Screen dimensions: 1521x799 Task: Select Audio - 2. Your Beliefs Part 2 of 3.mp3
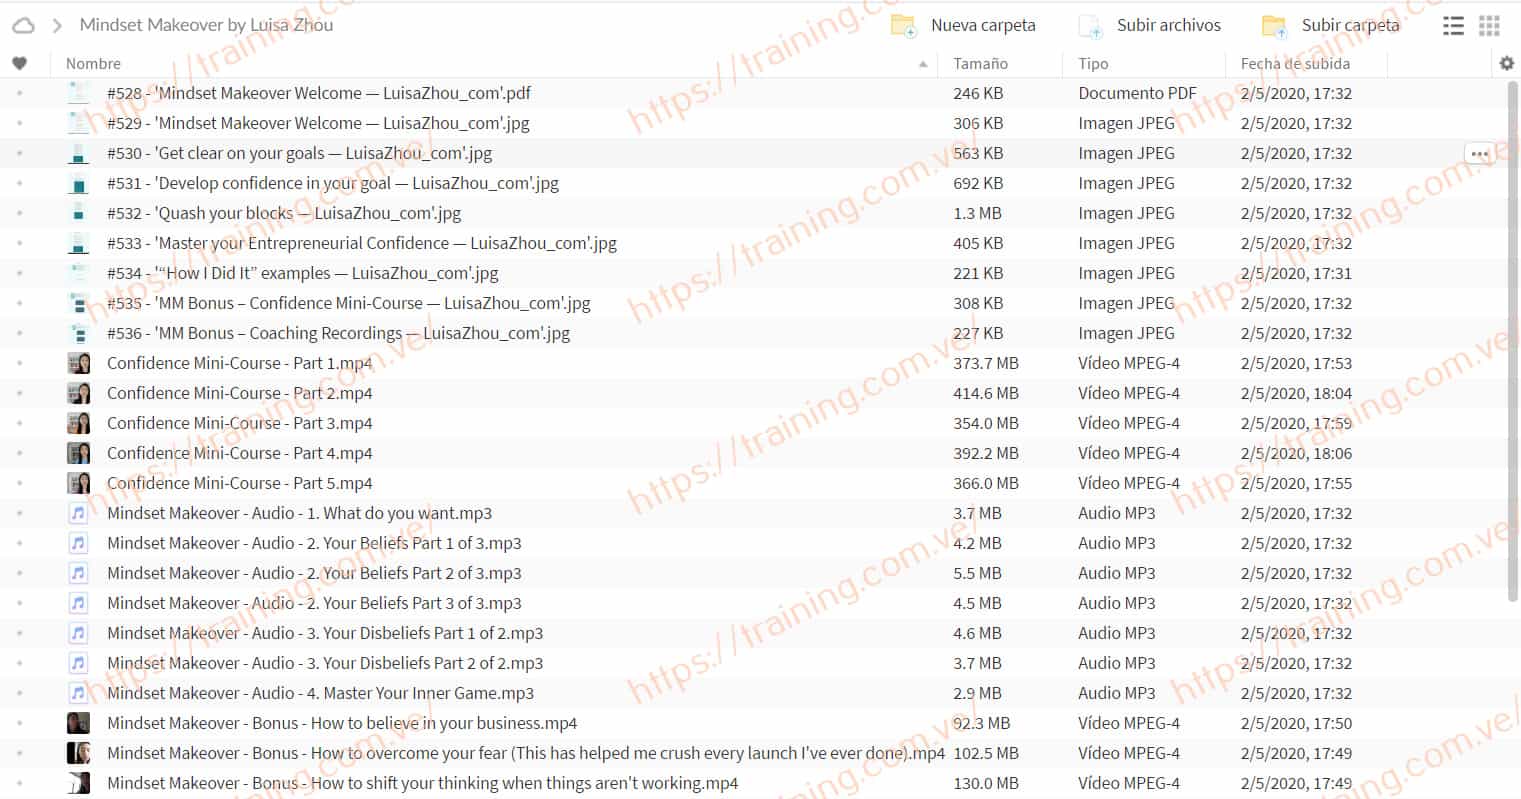(x=314, y=573)
